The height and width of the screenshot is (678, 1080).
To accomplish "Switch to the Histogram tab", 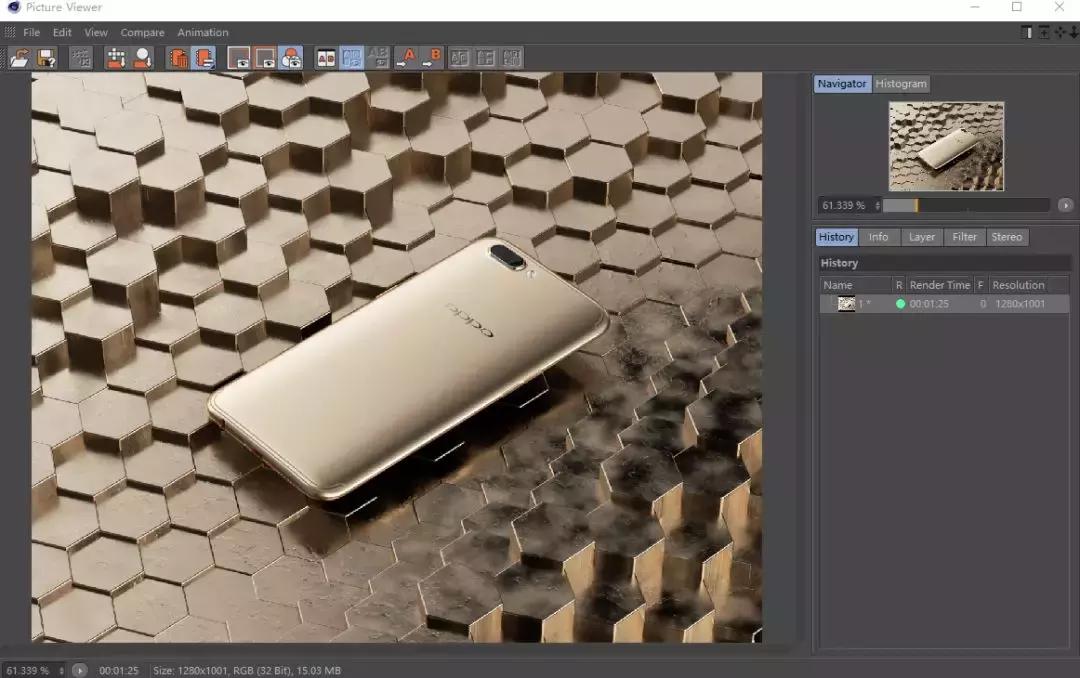I will (x=901, y=84).
